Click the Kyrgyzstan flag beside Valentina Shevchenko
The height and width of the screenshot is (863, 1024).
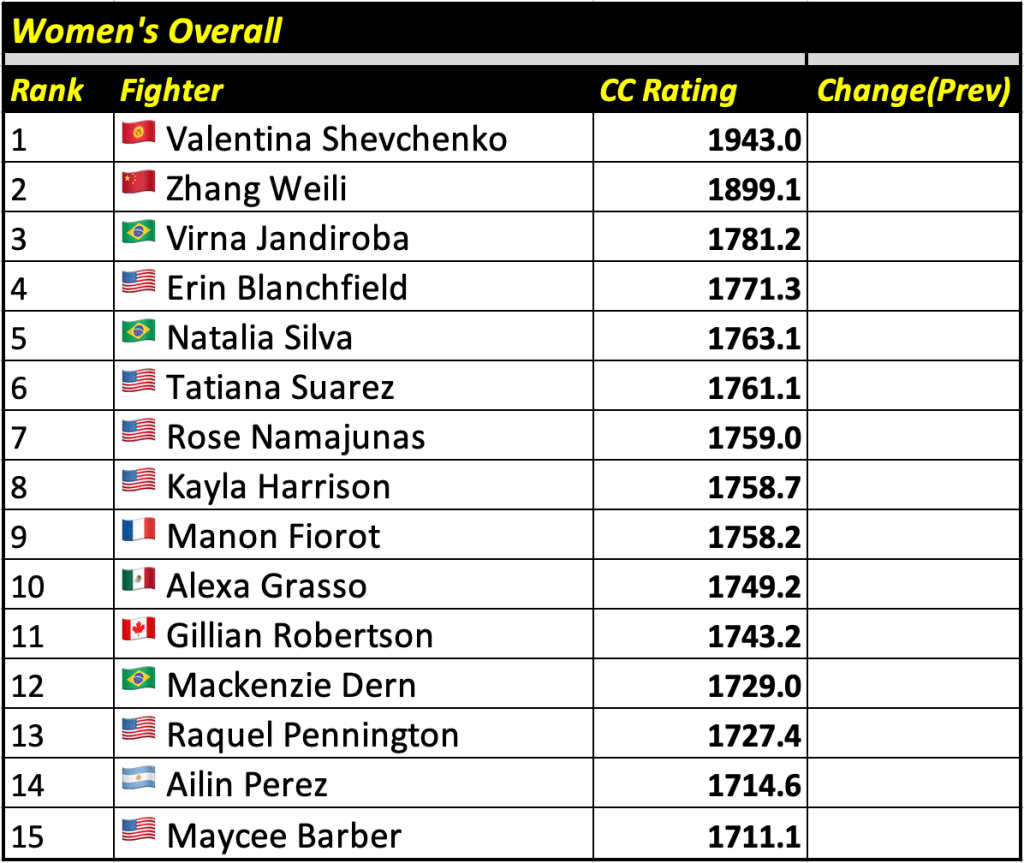click(x=138, y=135)
